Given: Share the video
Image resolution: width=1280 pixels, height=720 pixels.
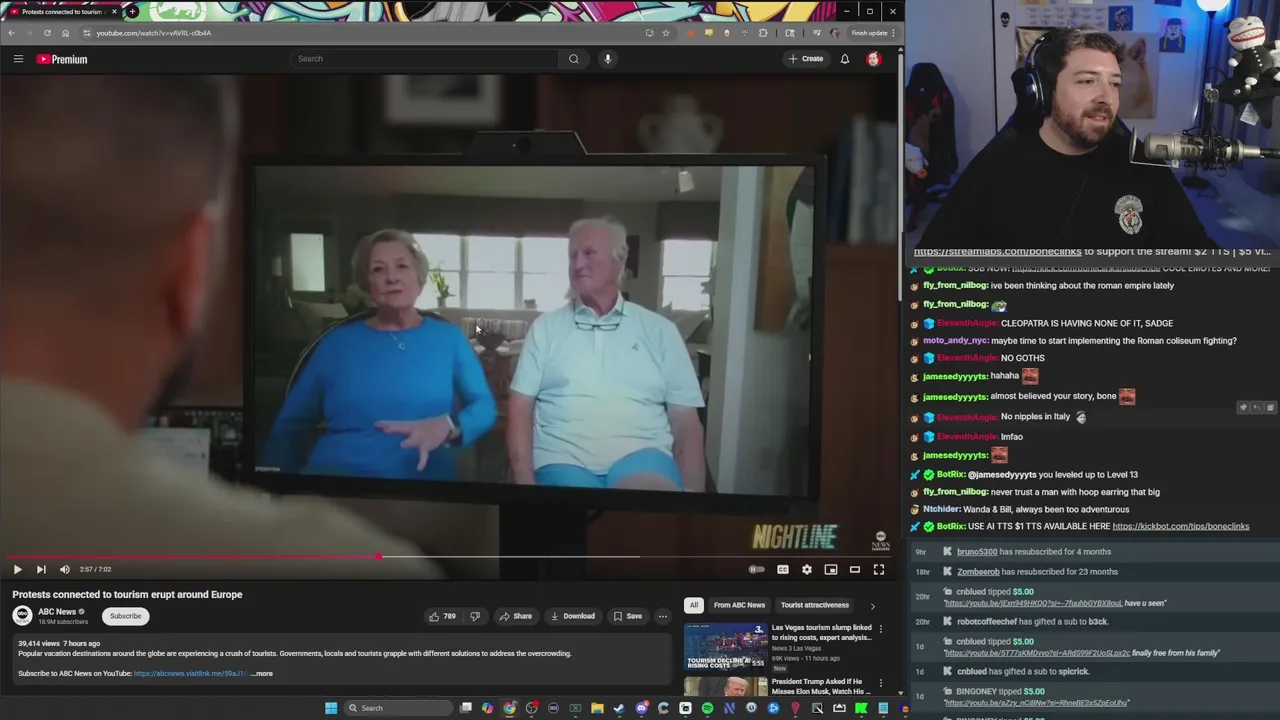Looking at the screenshot, I should (516, 616).
